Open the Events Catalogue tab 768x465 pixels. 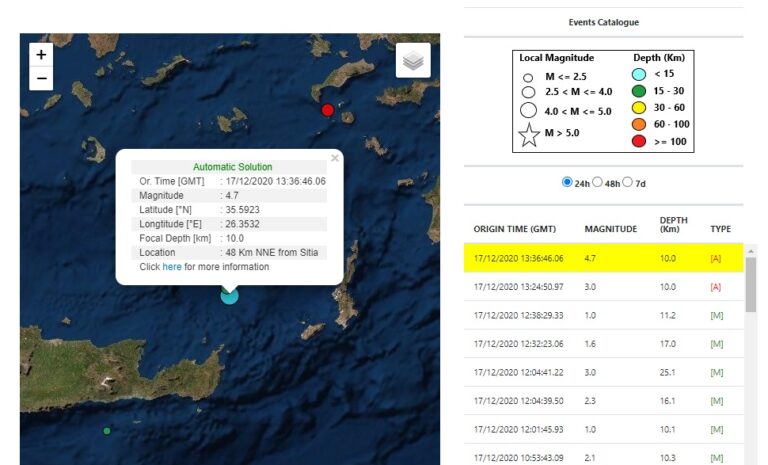click(x=603, y=22)
